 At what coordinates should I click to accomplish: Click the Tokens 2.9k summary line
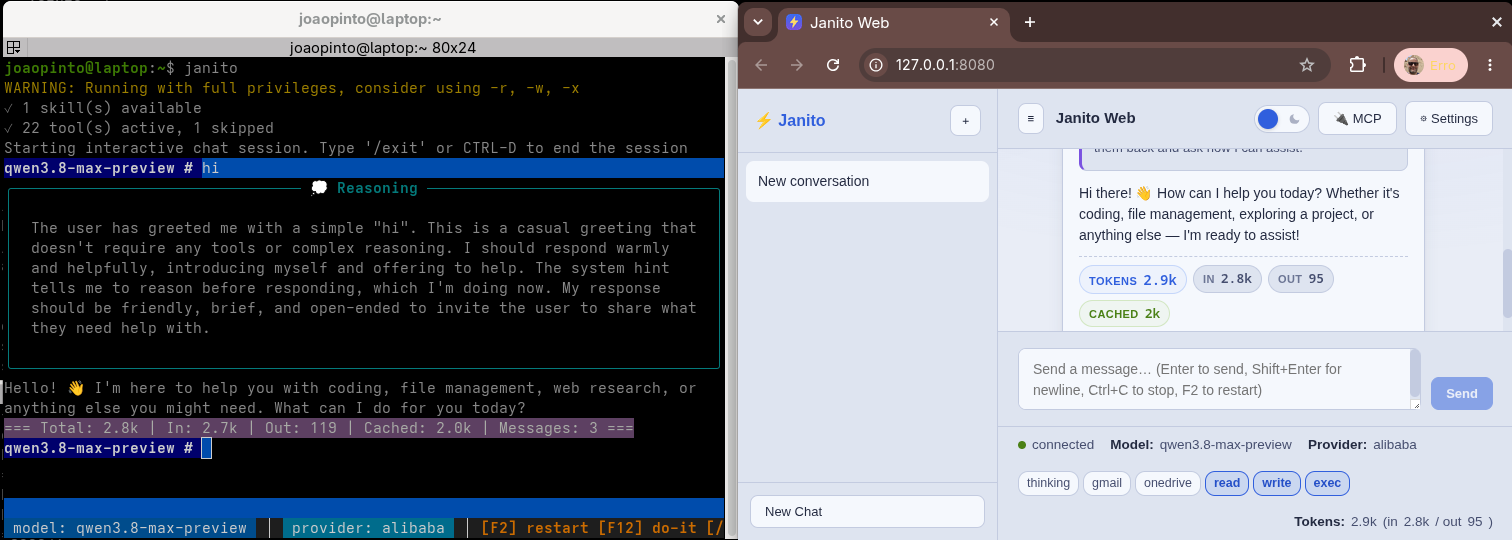[1393, 521]
